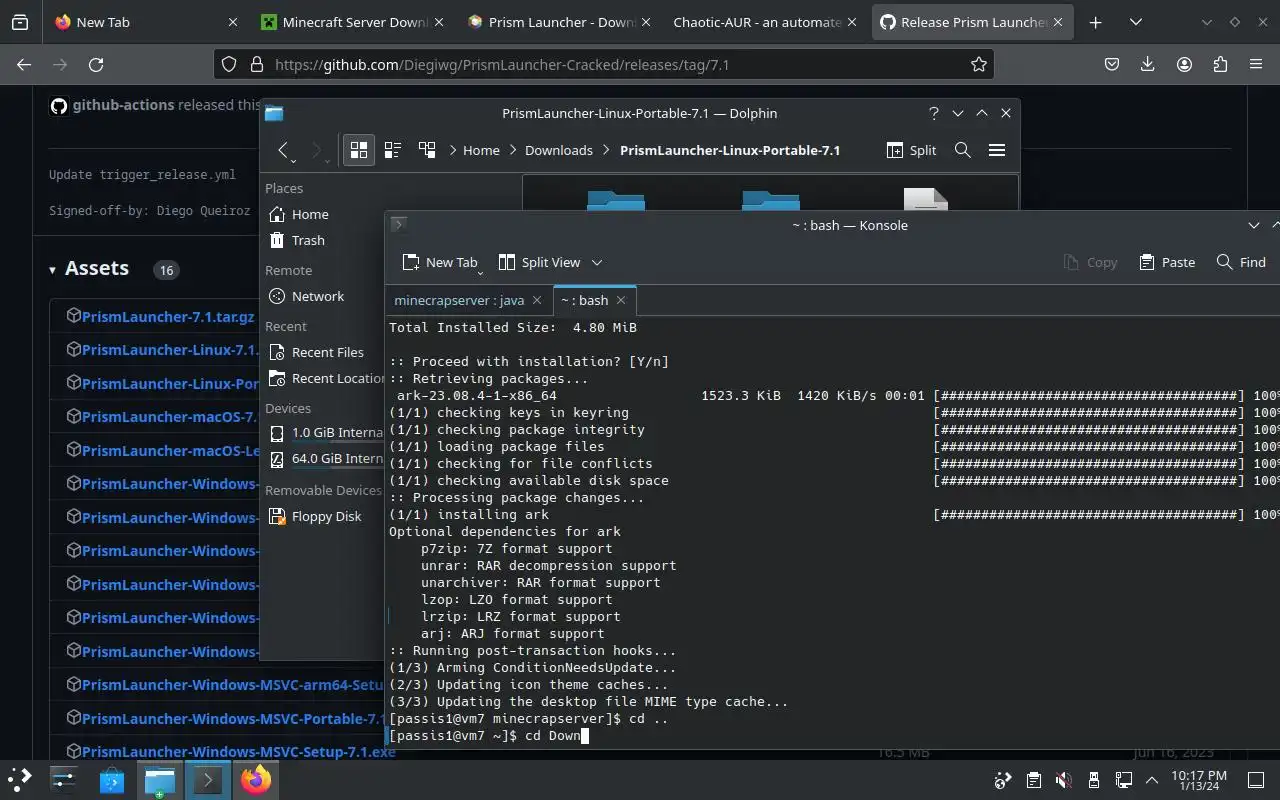Click Firefox View icon at tab bar
The image size is (1280, 800).
pos(20,22)
